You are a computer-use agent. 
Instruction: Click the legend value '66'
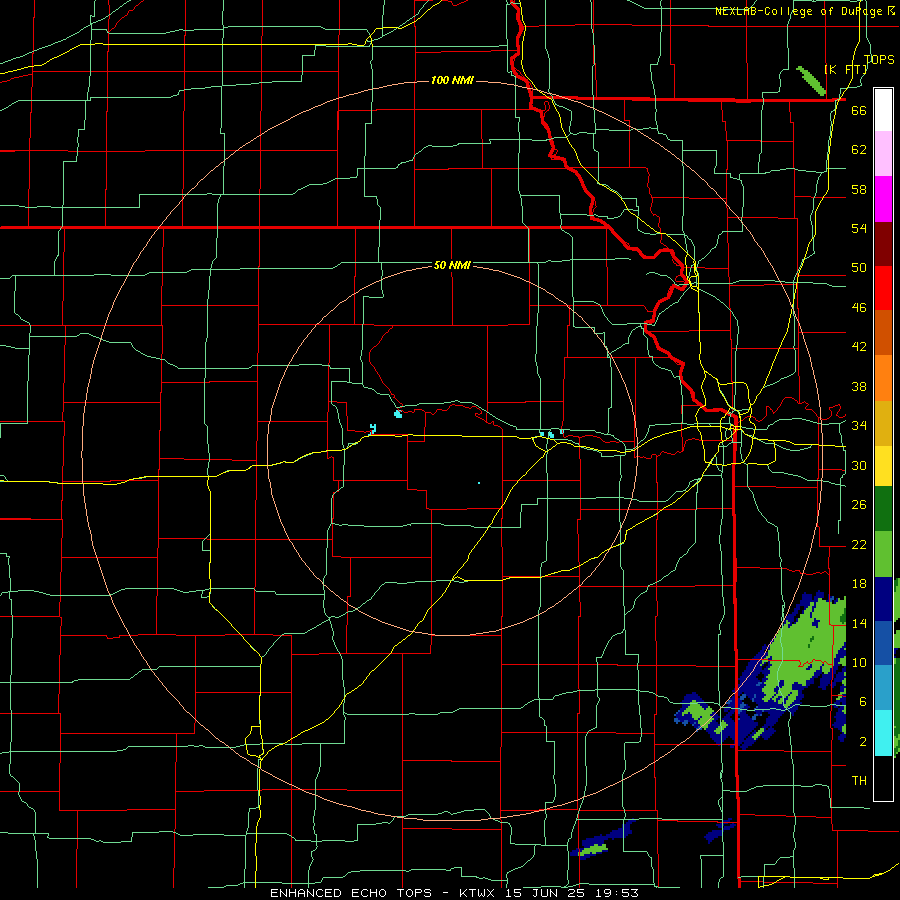(859, 111)
